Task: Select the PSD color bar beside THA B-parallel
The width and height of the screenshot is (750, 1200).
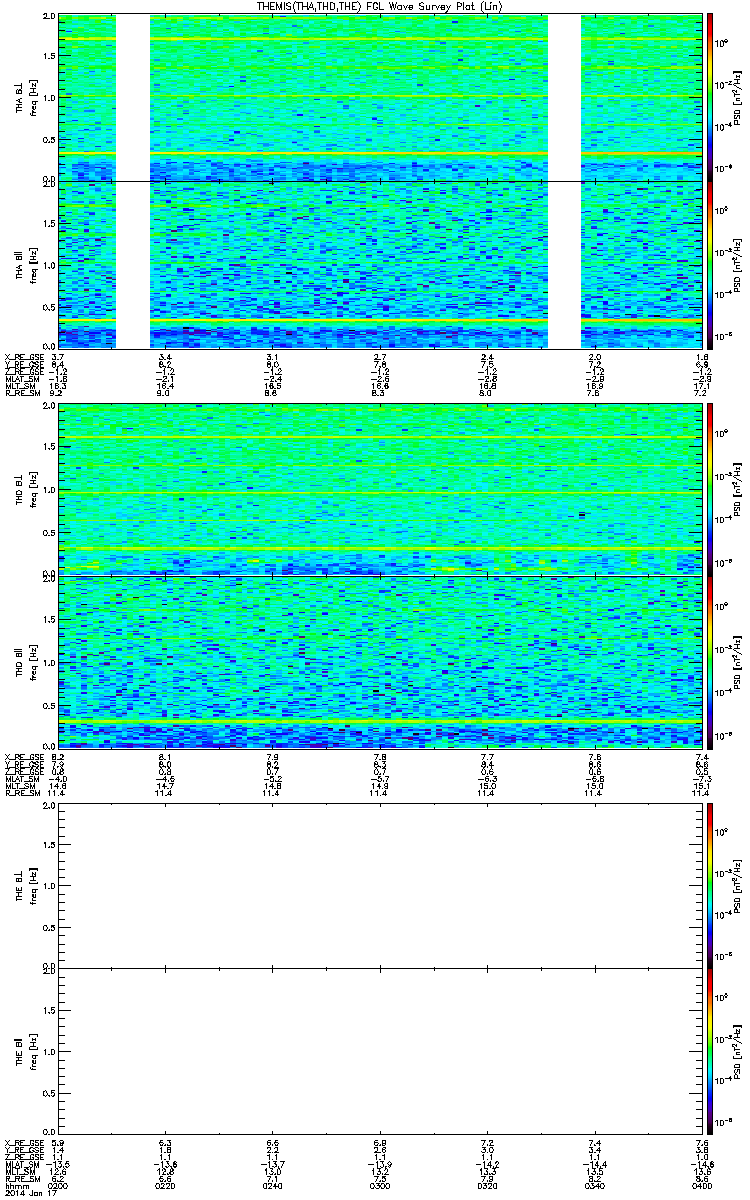Action: 709,265
